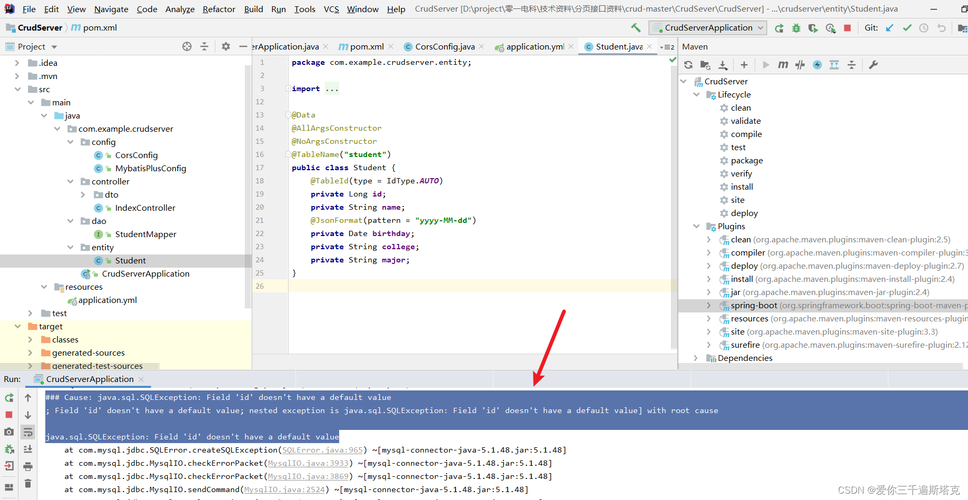Viewport: 968px width, 500px height.
Task: Select the install lifecycle goal in Maven
Action: pyautogui.click(x=741, y=187)
